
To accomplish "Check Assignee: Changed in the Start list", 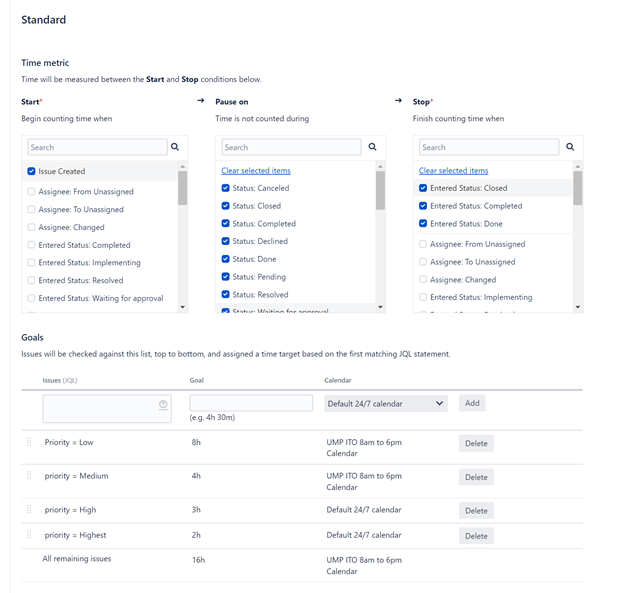I will (31, 227).
